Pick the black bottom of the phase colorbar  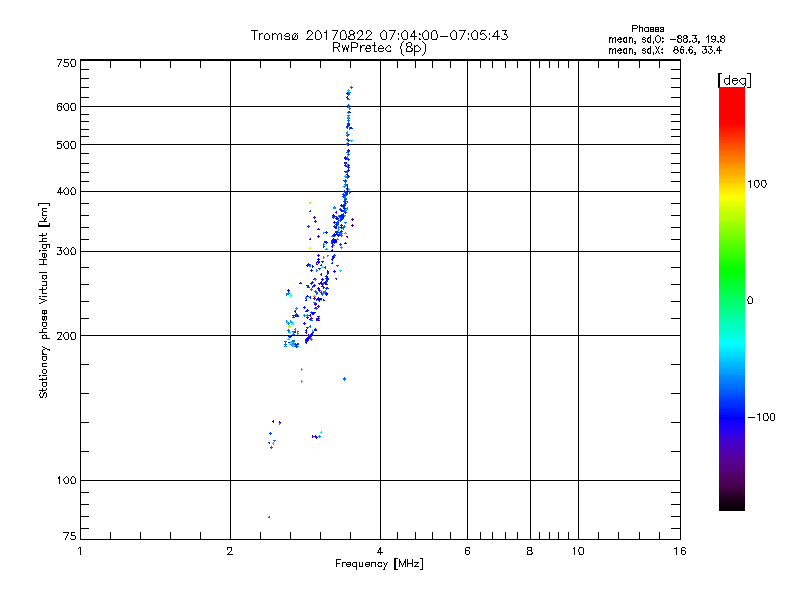(732, 503)
